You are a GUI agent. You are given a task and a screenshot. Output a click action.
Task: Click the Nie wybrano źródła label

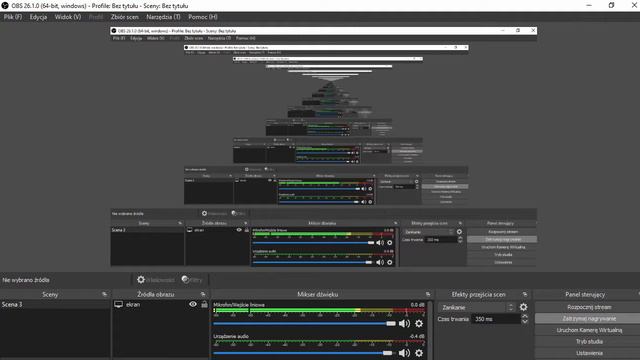pyautogui.click(x=26, y=280)
